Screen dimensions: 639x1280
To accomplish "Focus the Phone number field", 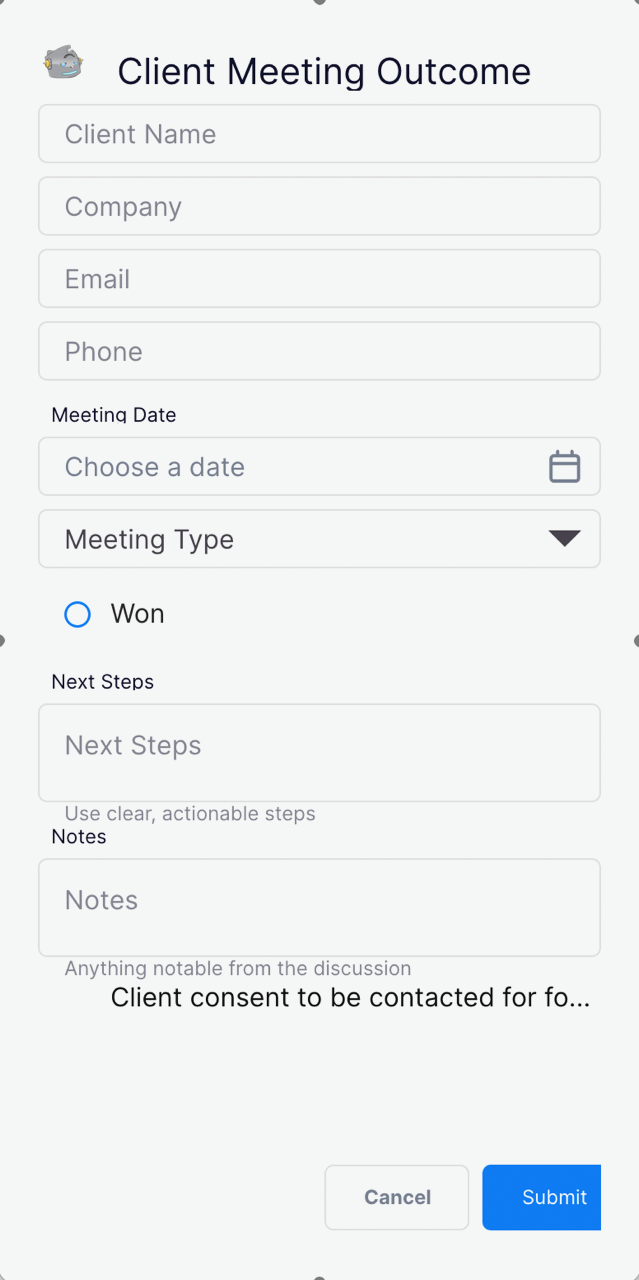I will click(x=319, y=352).
